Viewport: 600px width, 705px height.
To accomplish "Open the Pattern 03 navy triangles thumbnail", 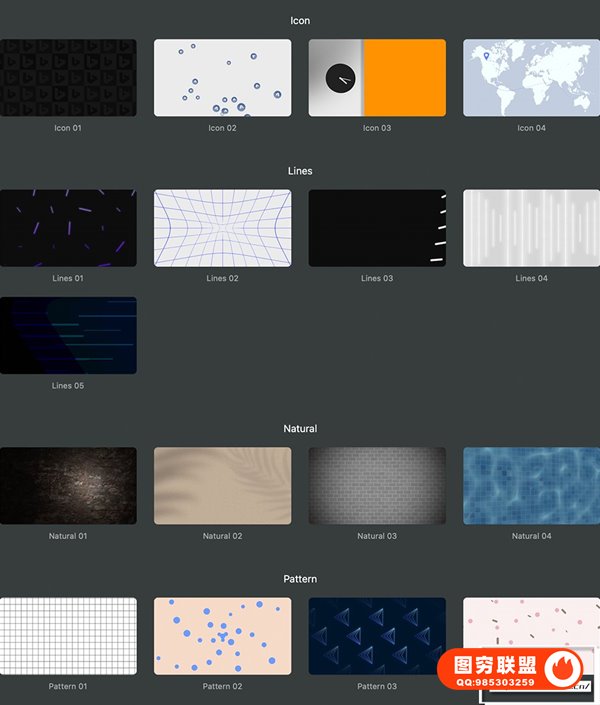I will [377, 636].
